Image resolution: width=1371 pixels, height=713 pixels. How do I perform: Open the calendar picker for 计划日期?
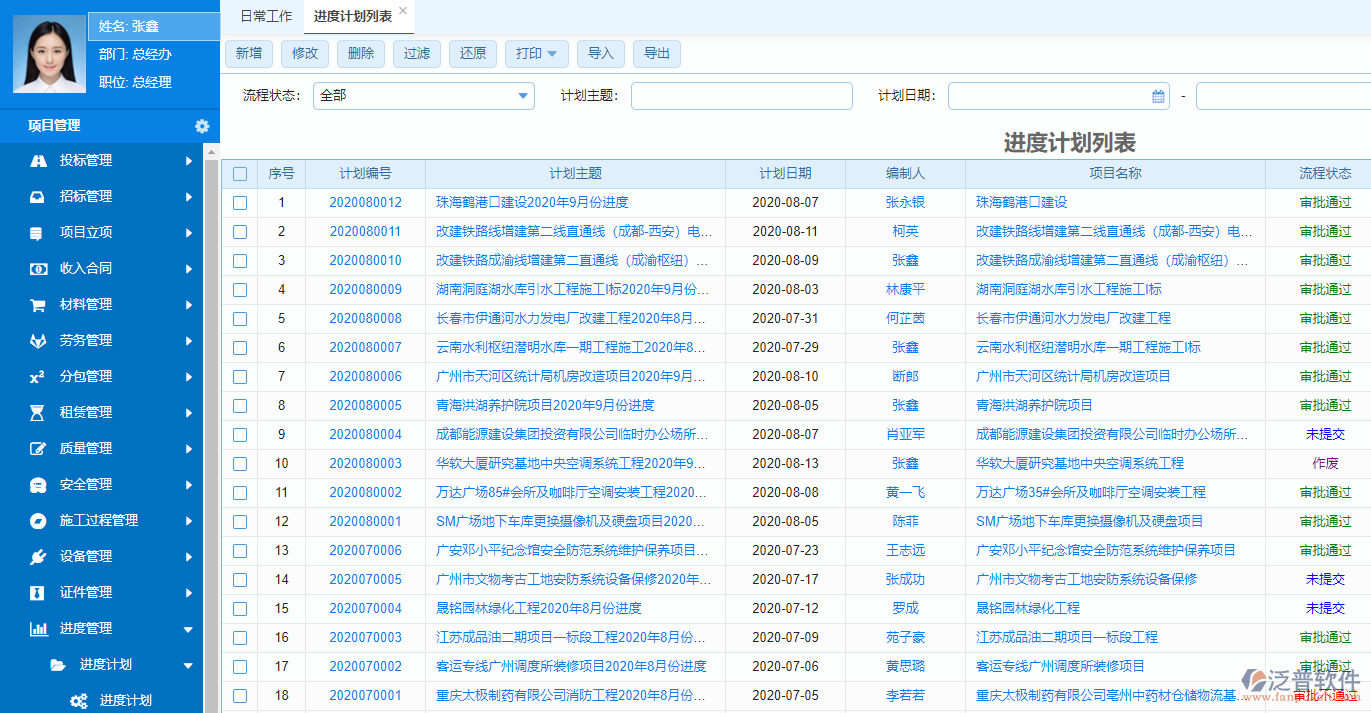coord(1157,96)
